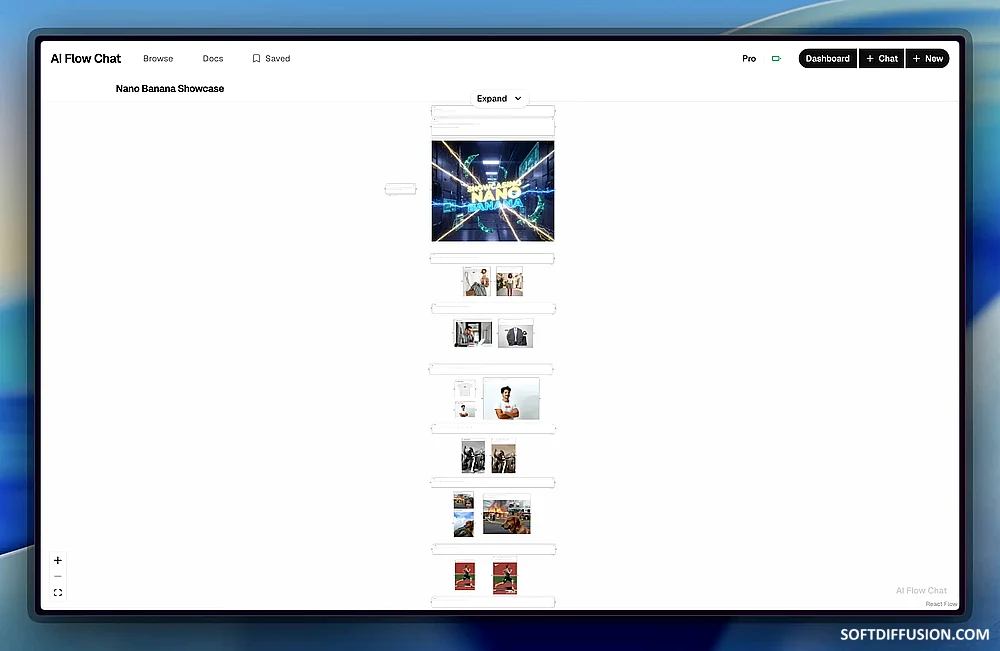
Task: Click the Pro plan label
Action: (x=749, y=59)
